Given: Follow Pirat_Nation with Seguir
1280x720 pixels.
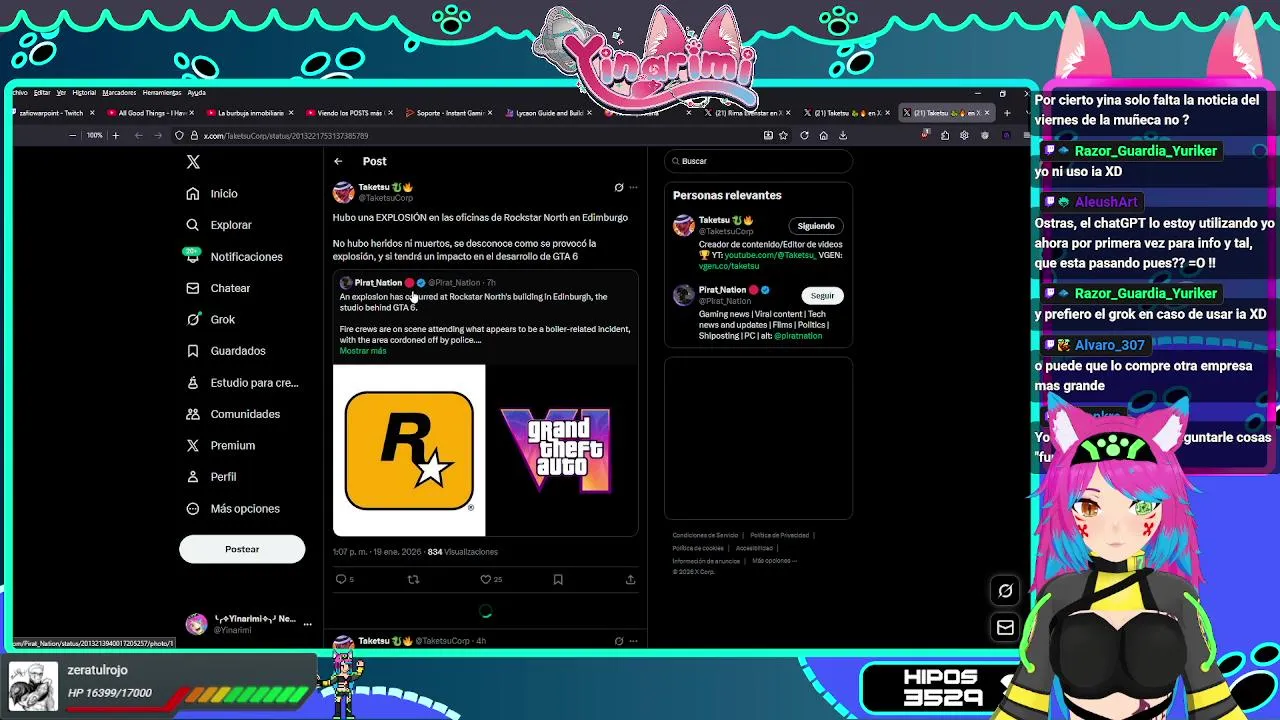Looking at the screenshot, I should click(822, 296).
